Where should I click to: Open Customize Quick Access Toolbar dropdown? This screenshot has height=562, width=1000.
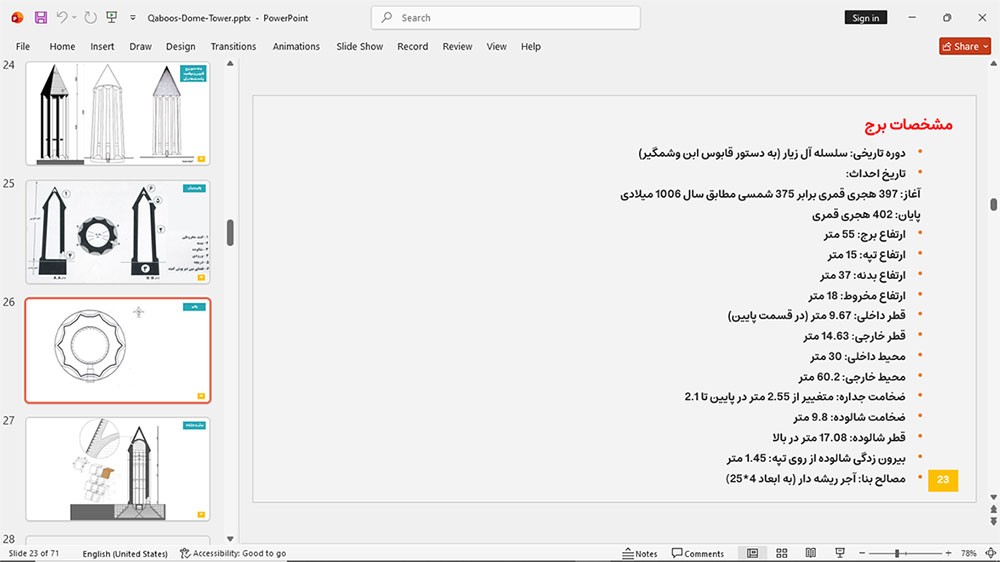pyautogui.click(x=133, y=18)
